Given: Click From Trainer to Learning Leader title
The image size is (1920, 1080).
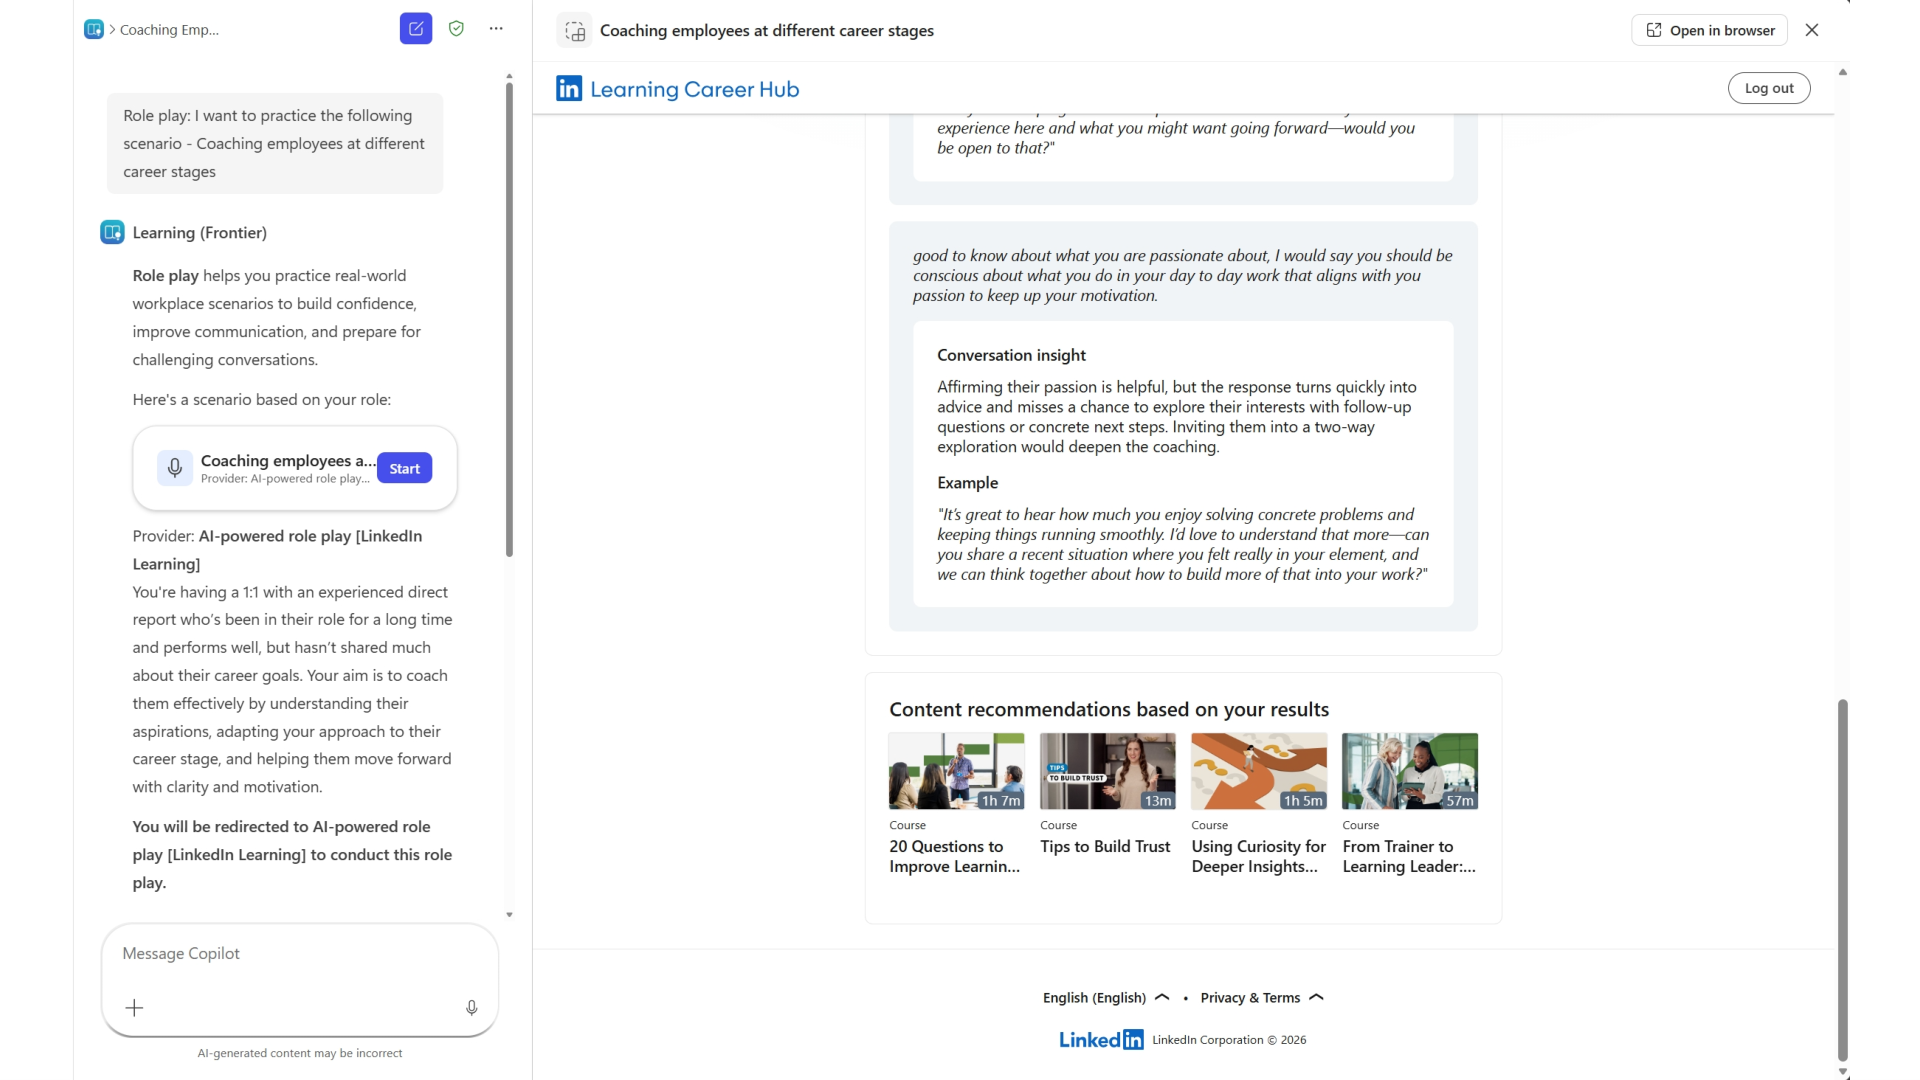Looking at the screenshot, I should click(x=1409, y=857).
